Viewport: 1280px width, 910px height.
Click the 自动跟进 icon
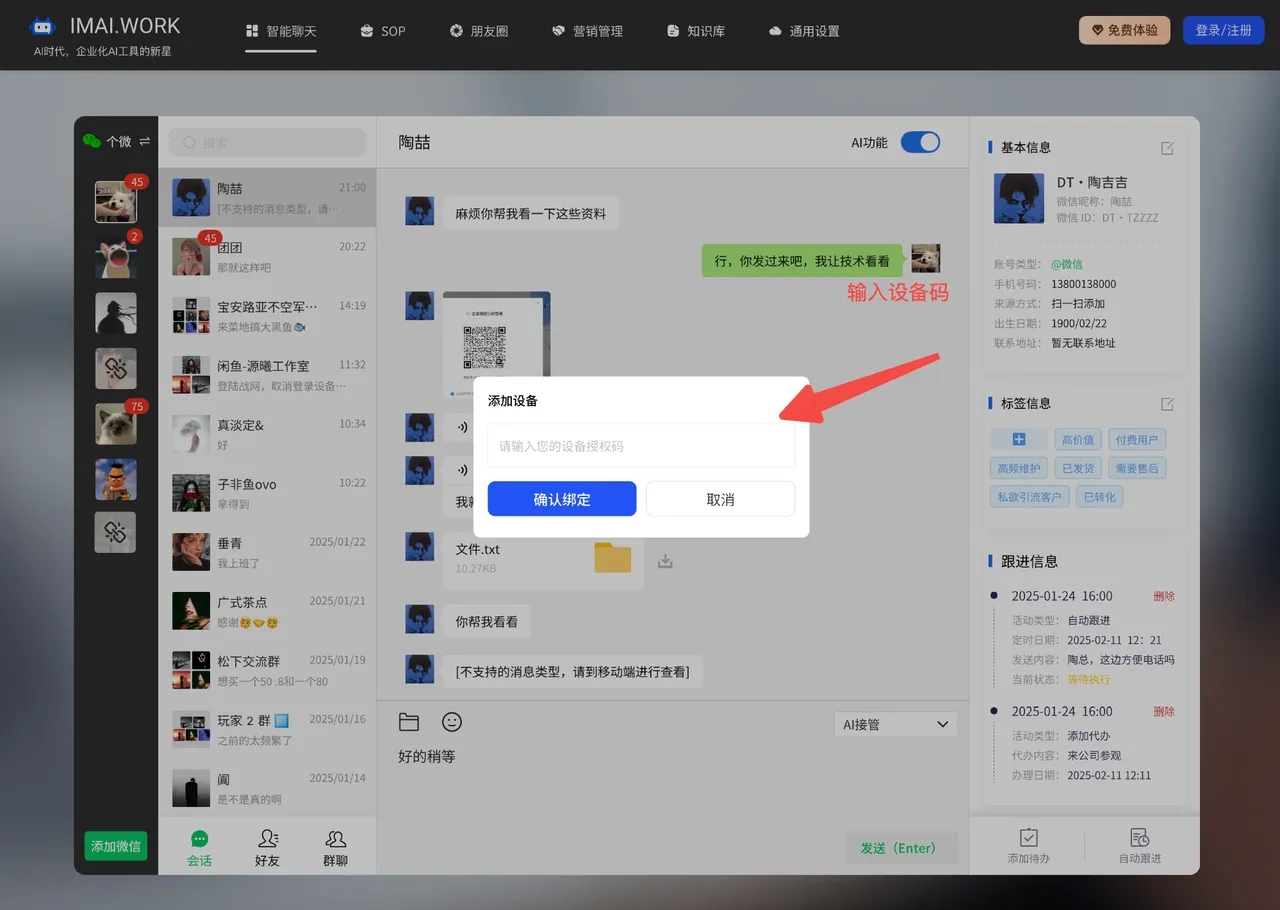point(1139,838)
